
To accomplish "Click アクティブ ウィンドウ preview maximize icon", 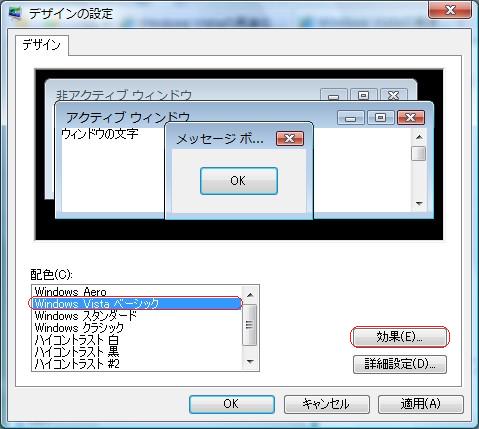I will point(380,118).
